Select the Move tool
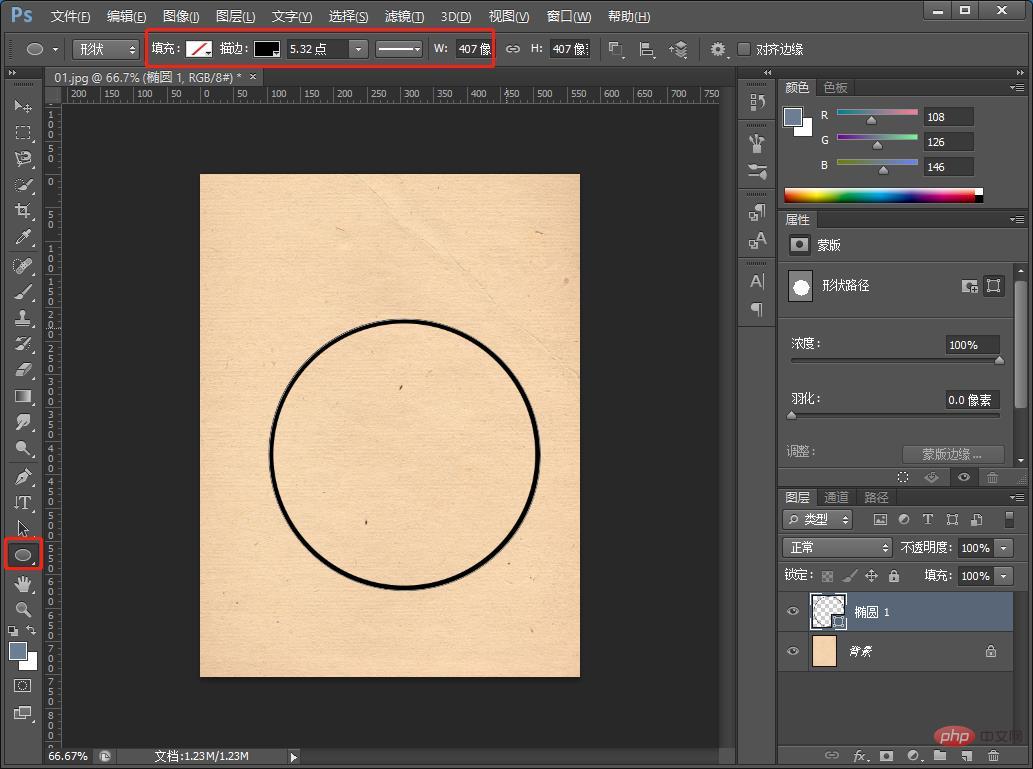 pyautogui.click(x=23, y=106)
